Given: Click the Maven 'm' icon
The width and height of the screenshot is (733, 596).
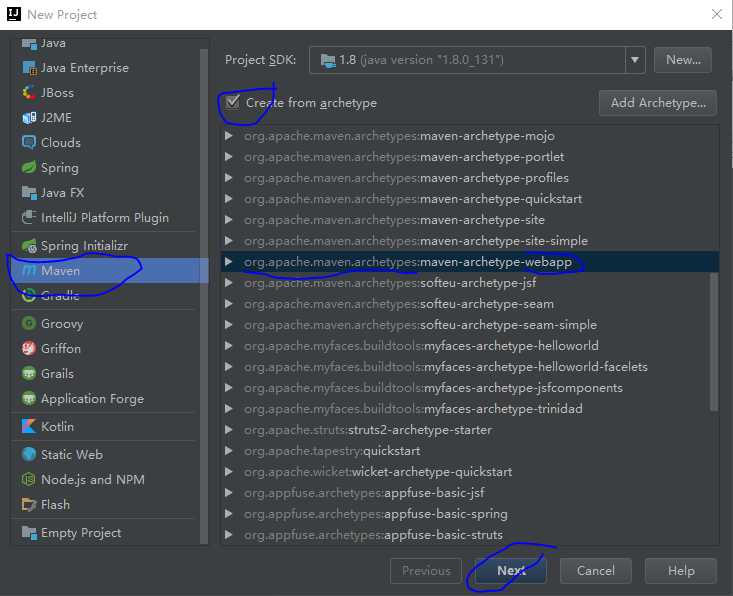Looking at the screenshot, I should pyautogui.click(x=29, y=271).
